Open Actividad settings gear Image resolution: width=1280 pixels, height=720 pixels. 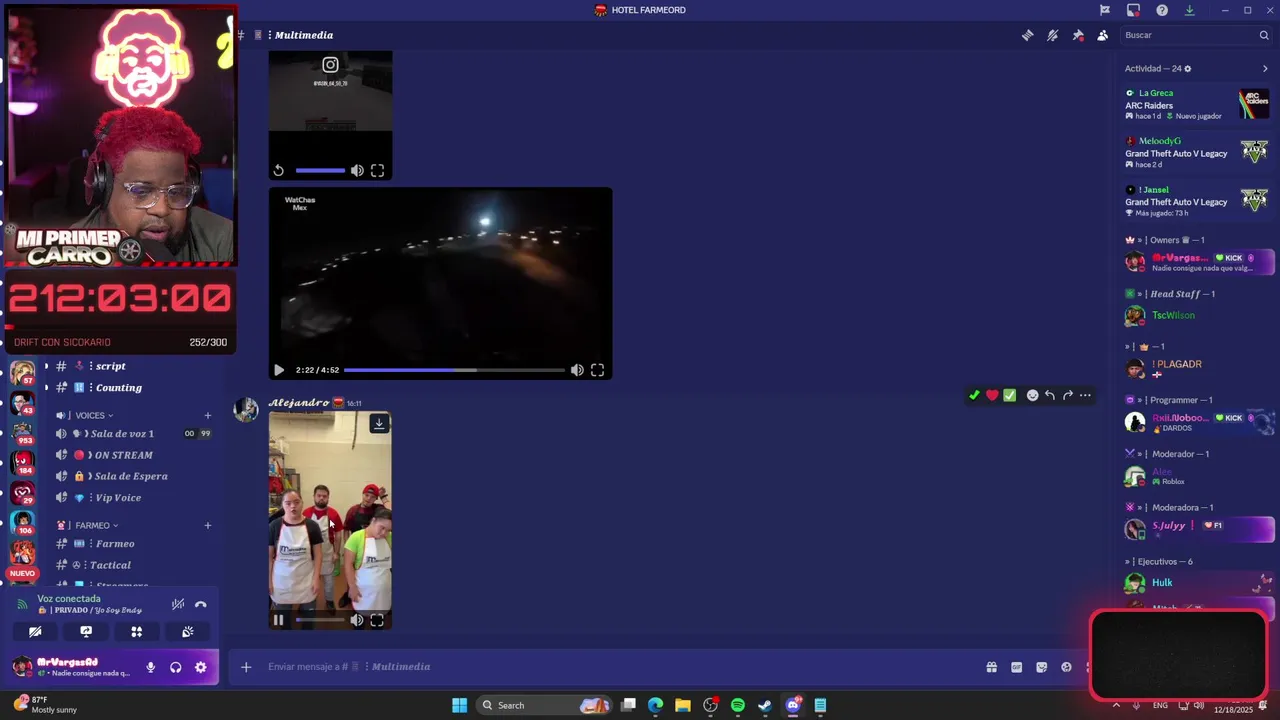point(1188,69)
